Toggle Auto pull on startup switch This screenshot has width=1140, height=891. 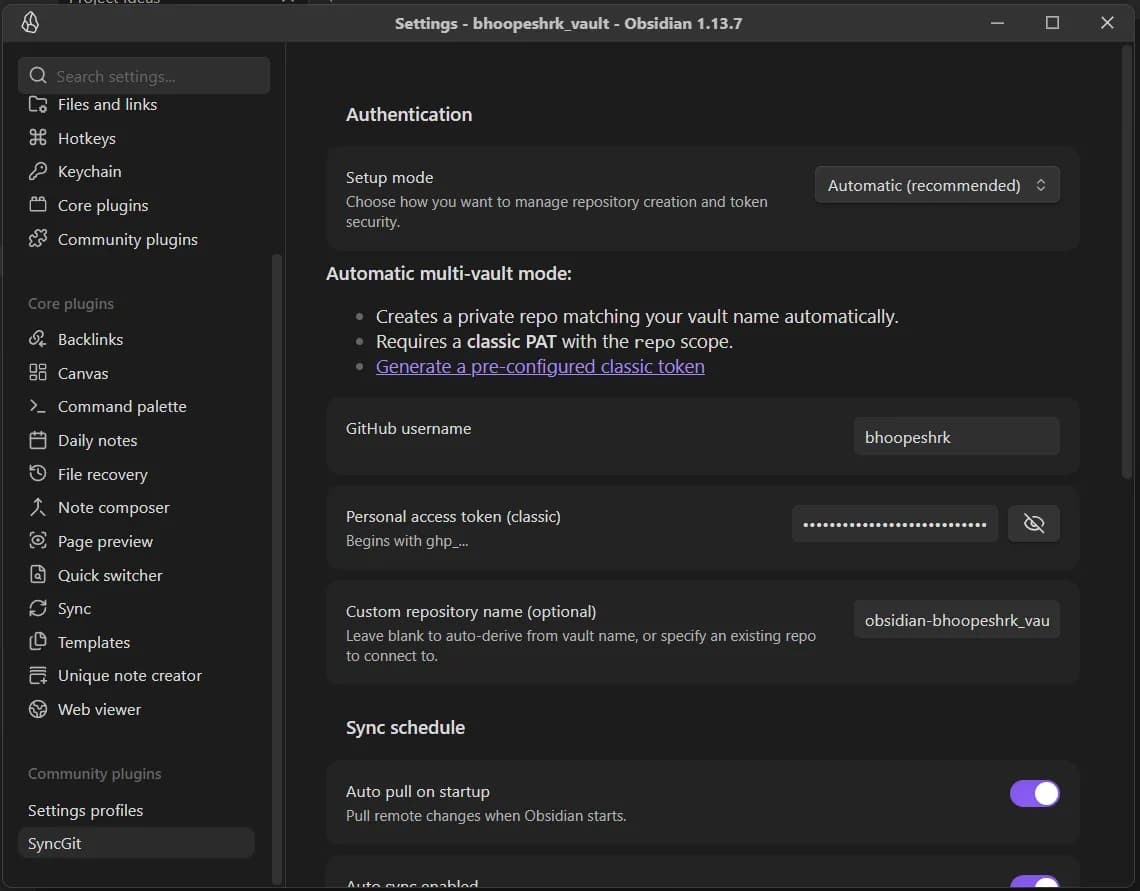tap(1034, 794)
